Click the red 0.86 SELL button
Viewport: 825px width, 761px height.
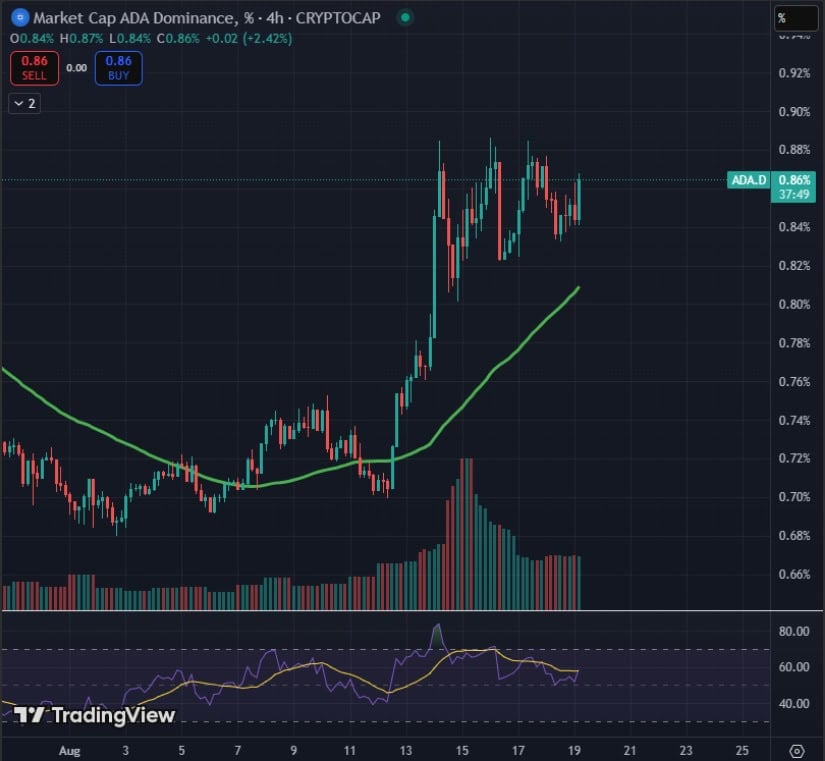(x=34, y=68)
